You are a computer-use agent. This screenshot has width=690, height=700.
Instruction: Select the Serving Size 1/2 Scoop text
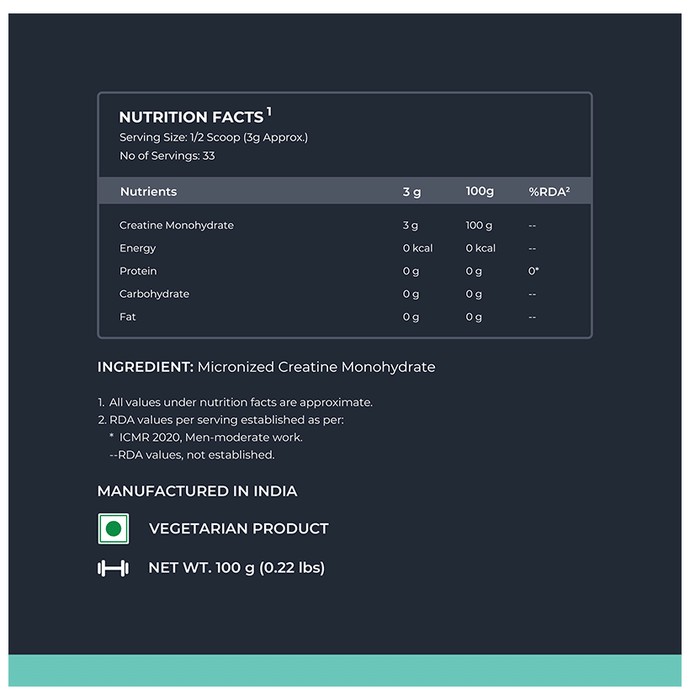point(213,138)
